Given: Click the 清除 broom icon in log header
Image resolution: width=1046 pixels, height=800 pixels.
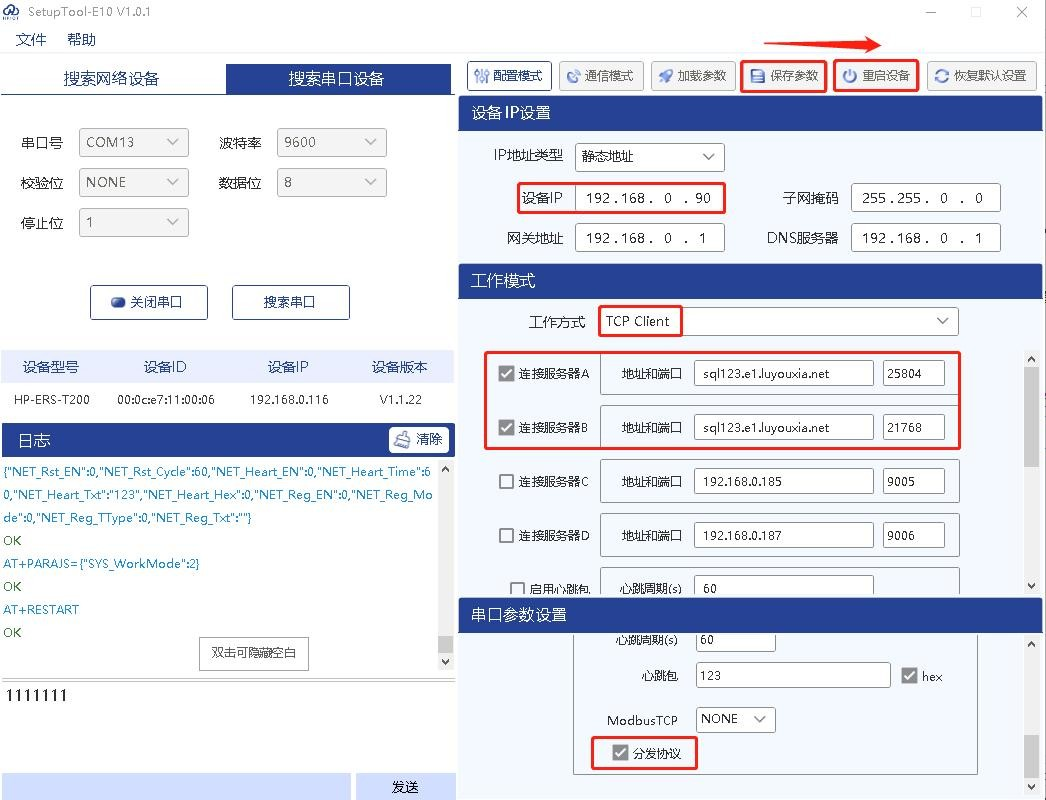Looking at the screenshot, I should tap(402, 439).
